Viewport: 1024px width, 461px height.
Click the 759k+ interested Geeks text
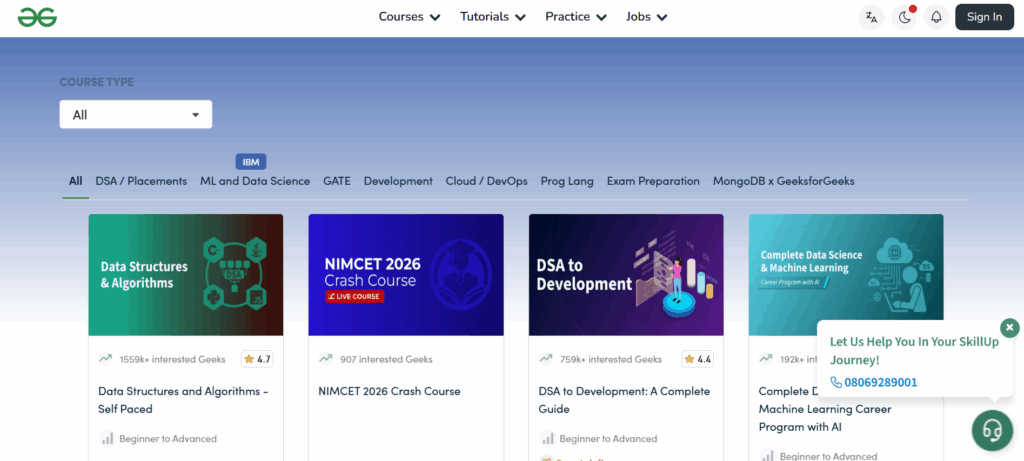pos(611,359)
